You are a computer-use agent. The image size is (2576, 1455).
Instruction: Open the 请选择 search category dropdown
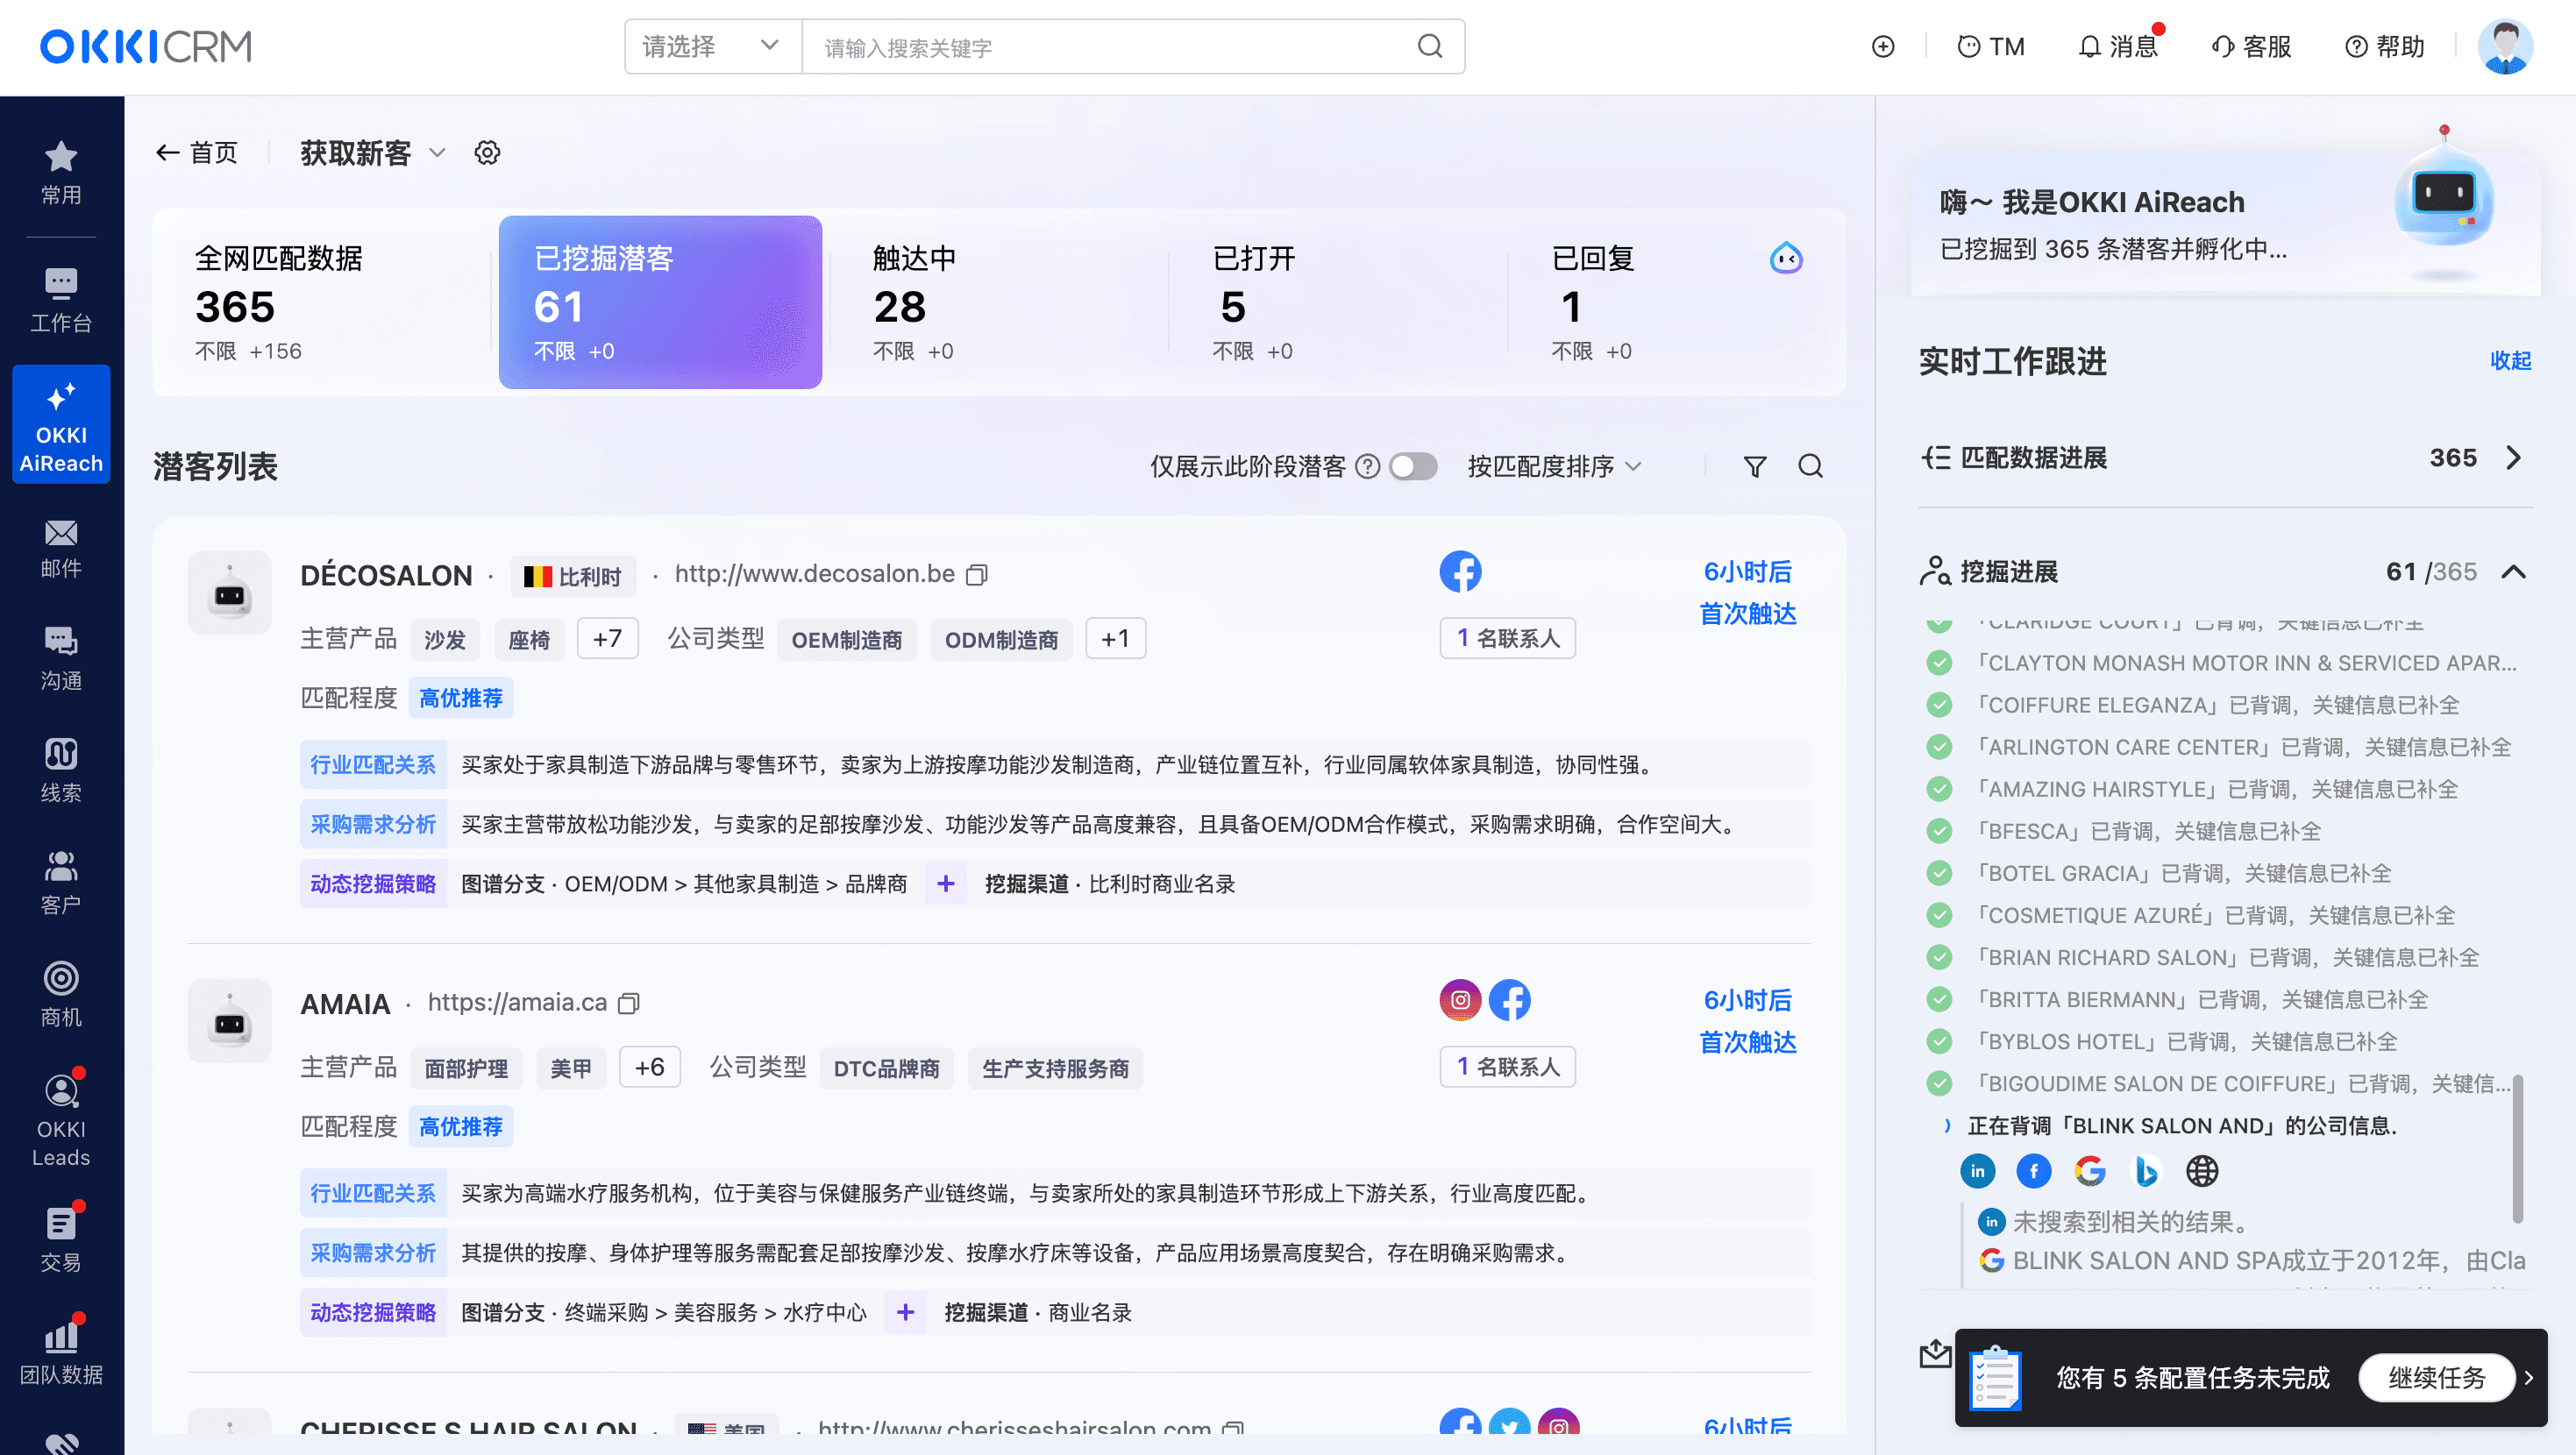point(712,47)
